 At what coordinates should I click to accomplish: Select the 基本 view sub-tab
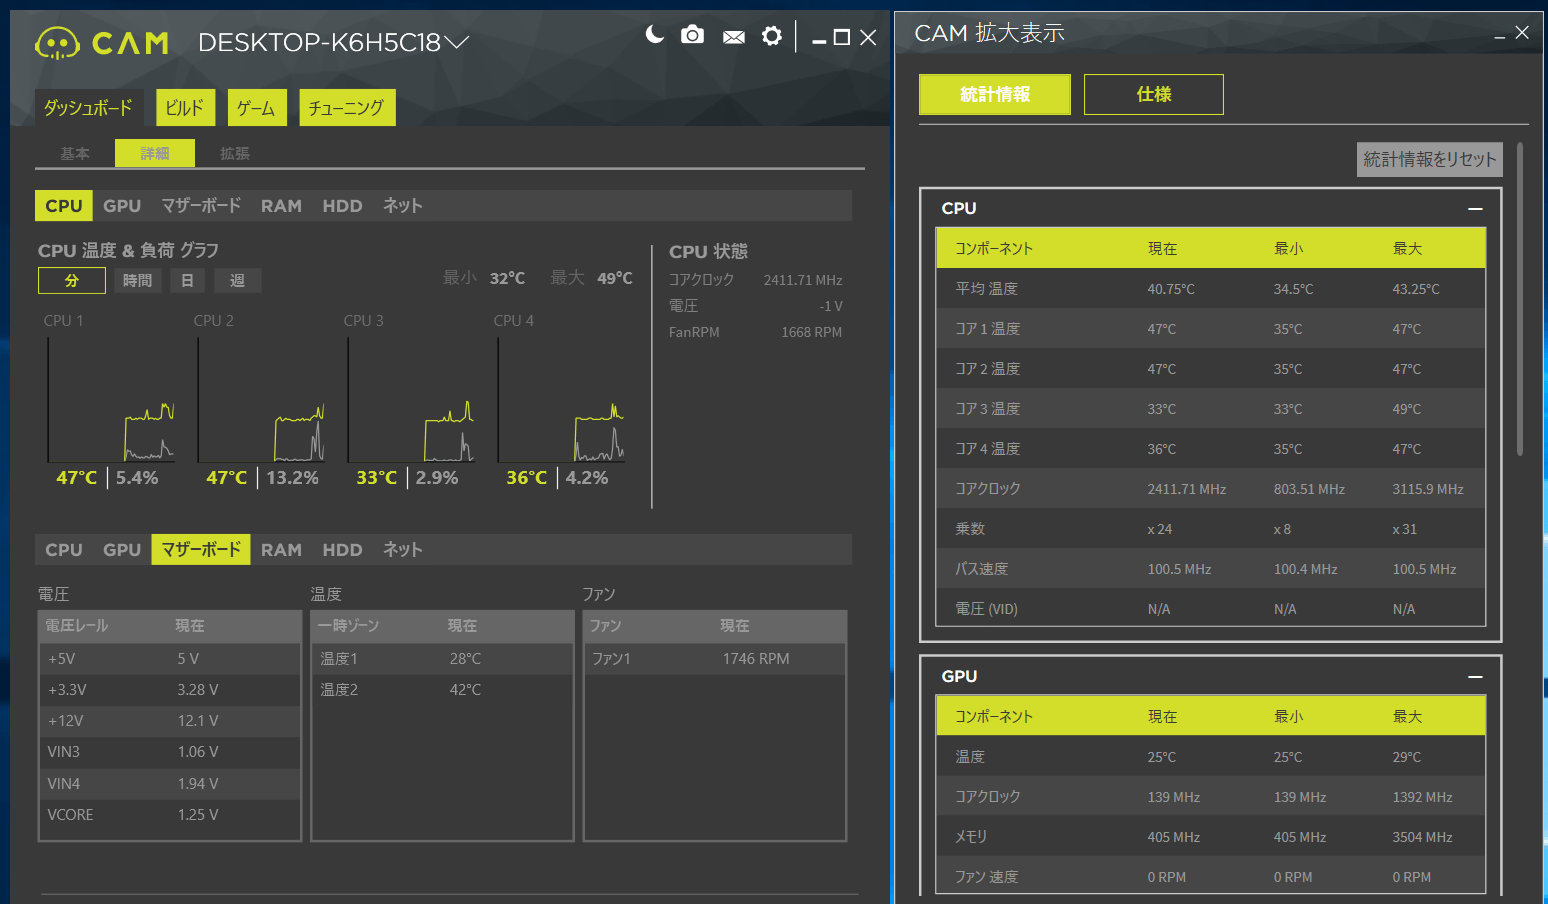[x=75, y=153]
